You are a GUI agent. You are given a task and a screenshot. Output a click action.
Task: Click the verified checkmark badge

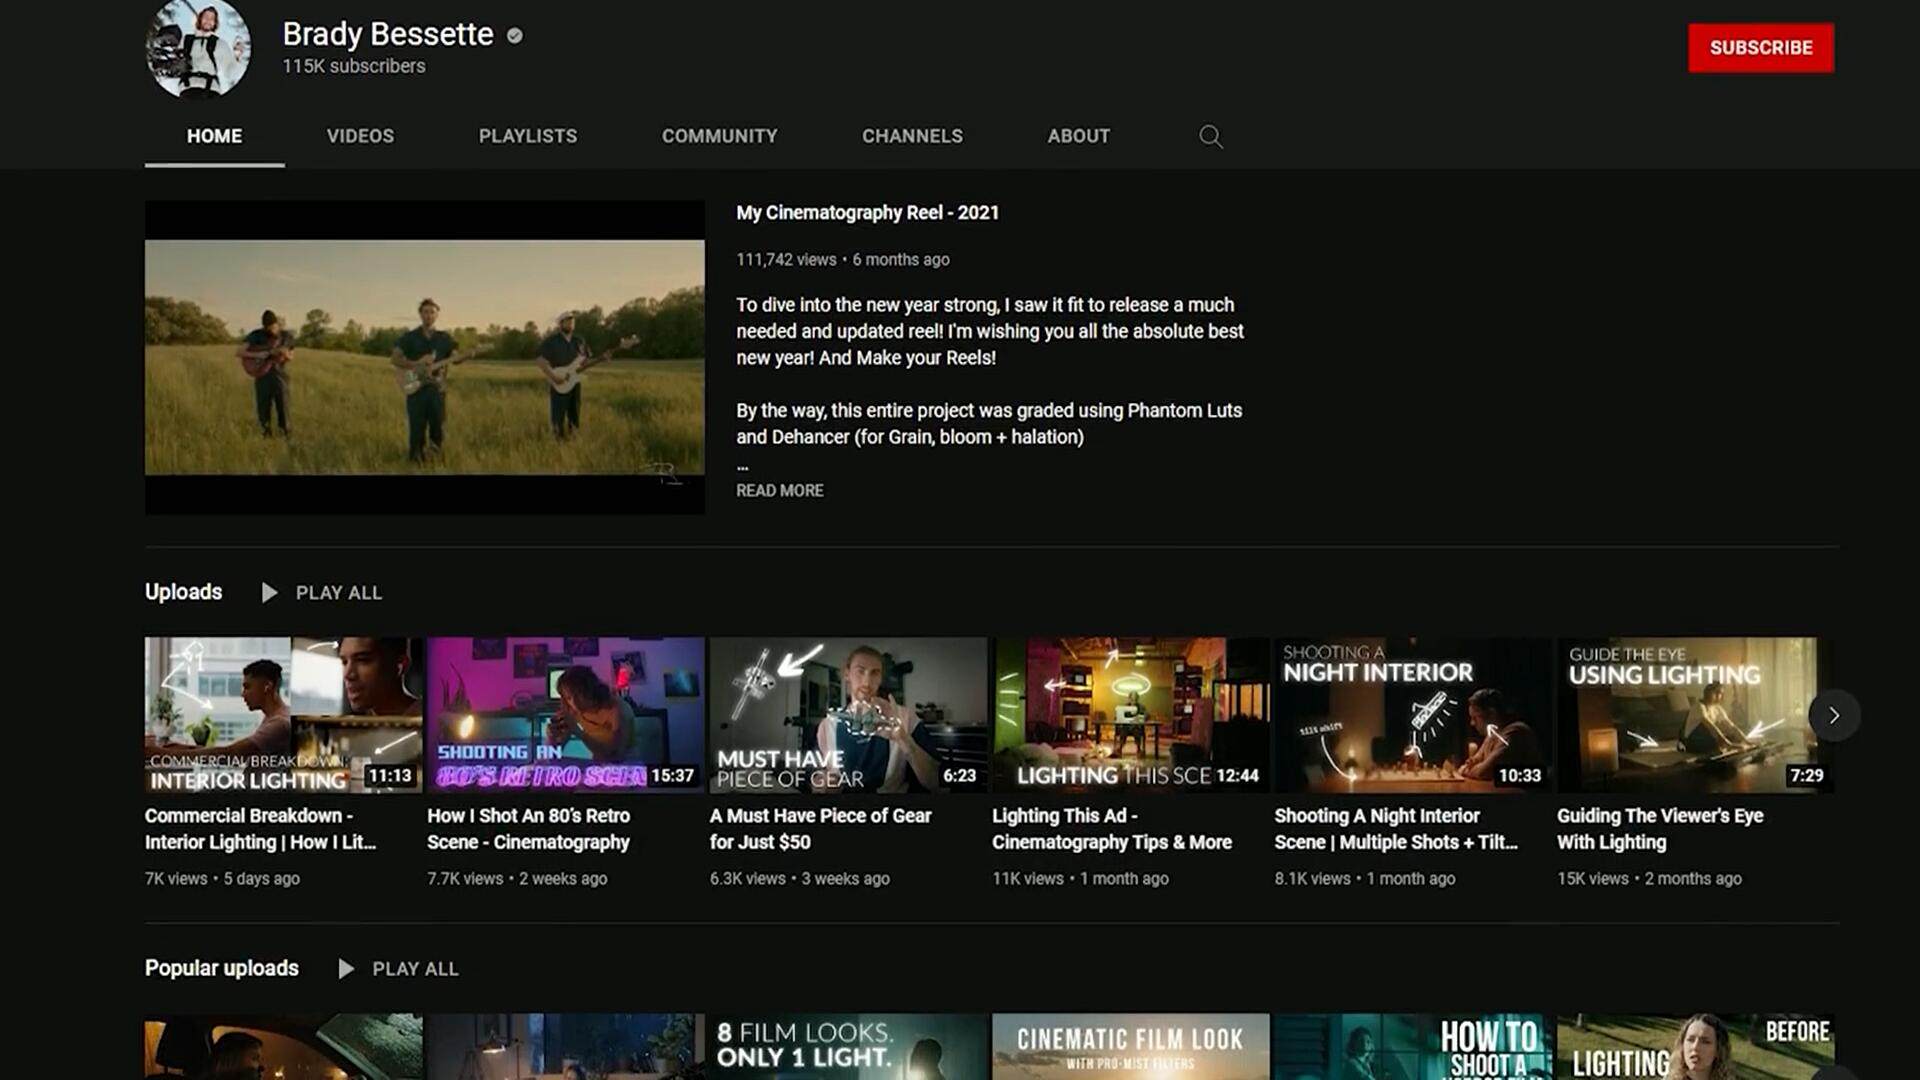[x=515, y=36]
